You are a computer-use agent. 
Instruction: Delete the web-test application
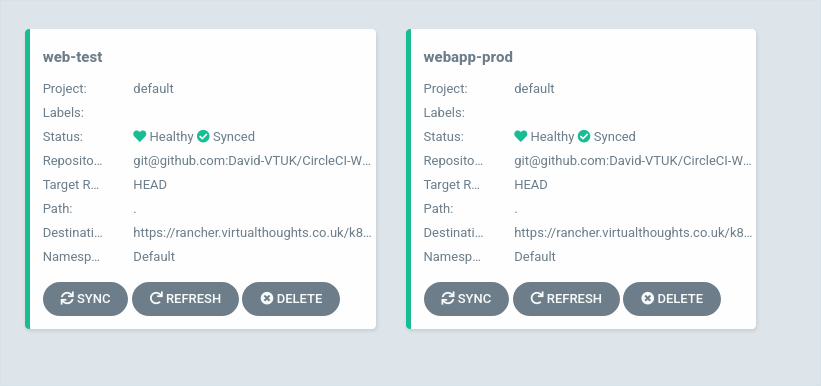click(x=291, y=299)
